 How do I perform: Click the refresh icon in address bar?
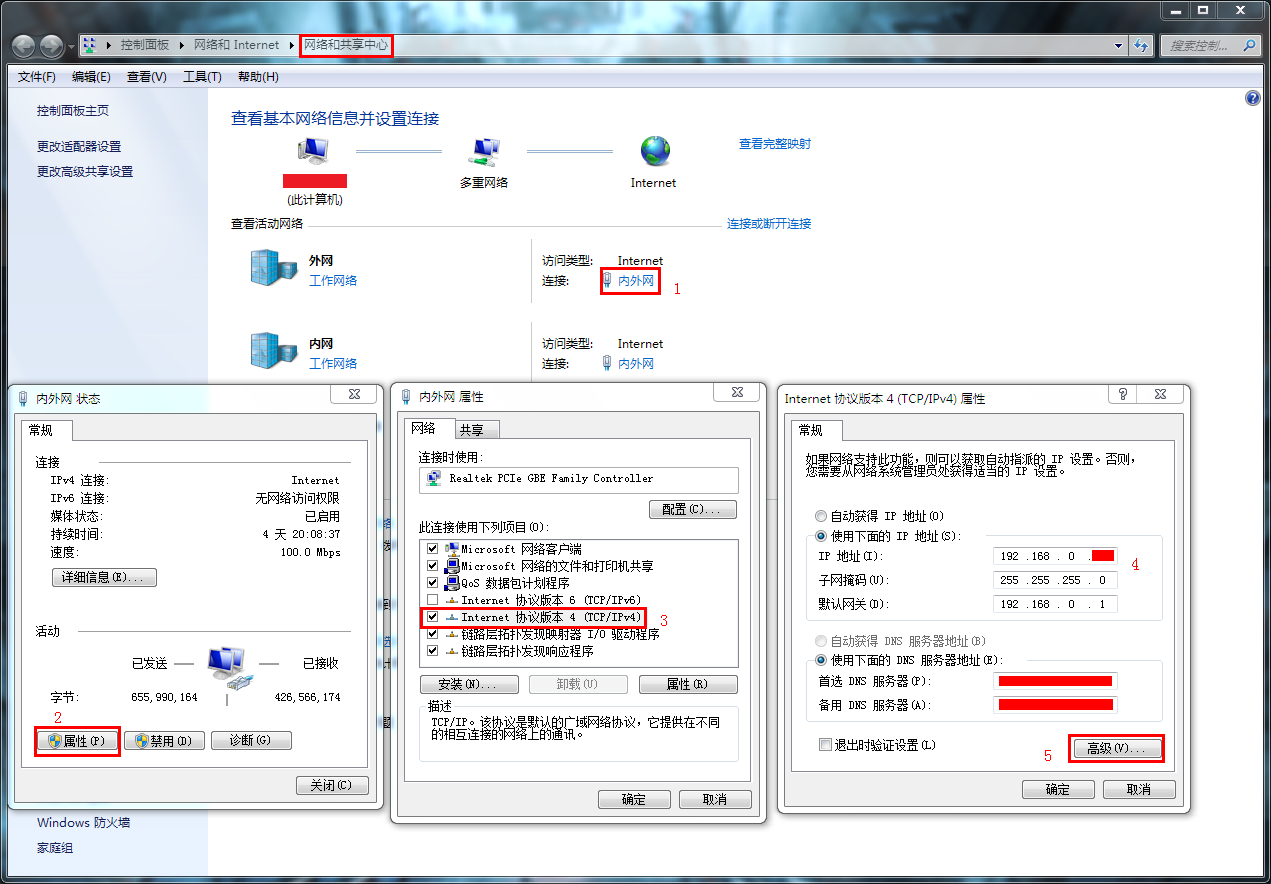tap(1141, 45)
